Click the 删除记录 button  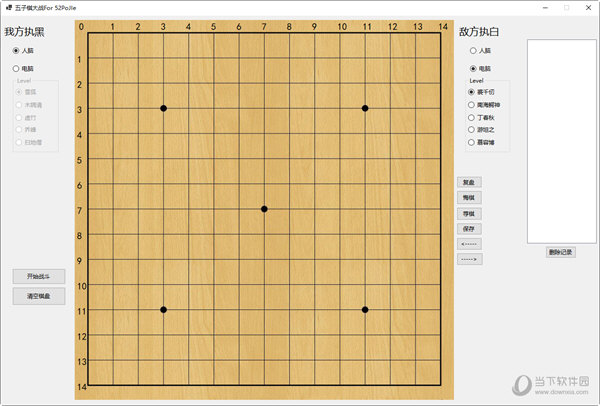[560, 252]
